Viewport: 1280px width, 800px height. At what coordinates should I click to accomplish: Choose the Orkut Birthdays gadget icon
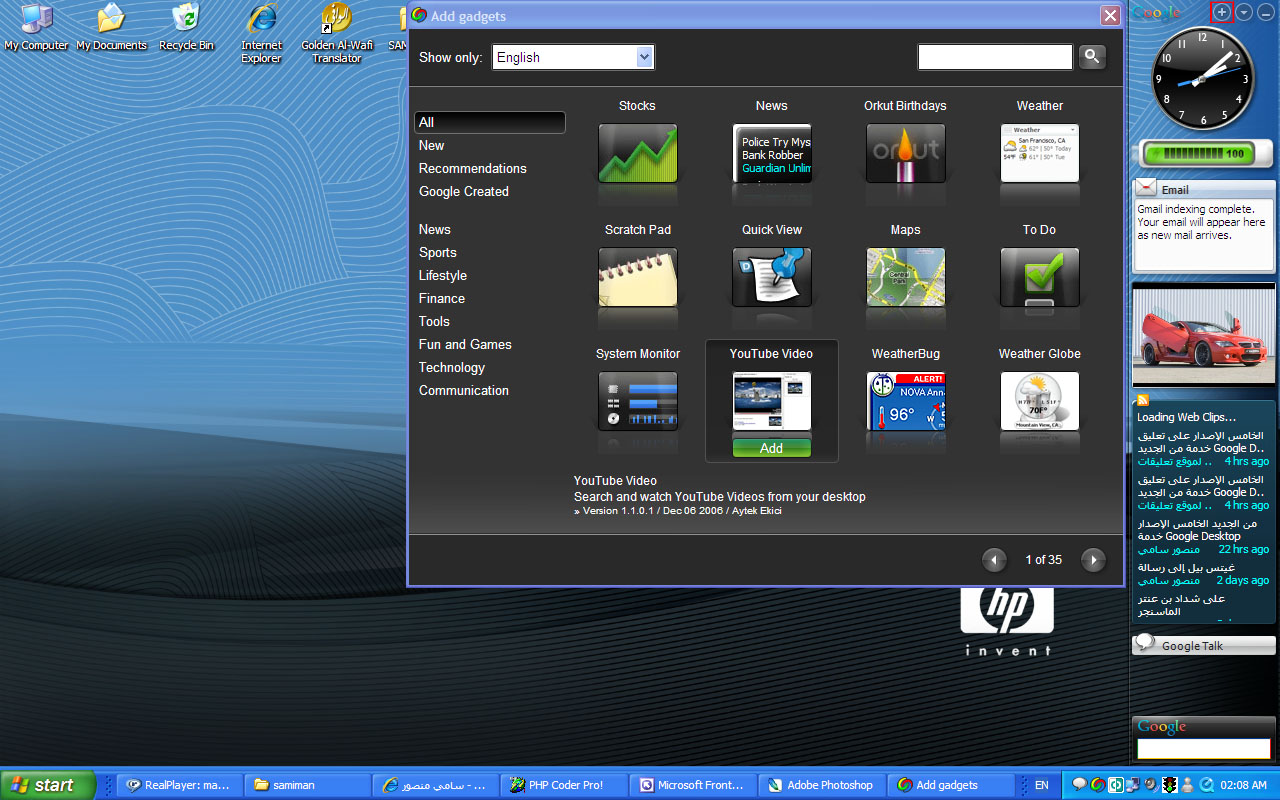906,153
